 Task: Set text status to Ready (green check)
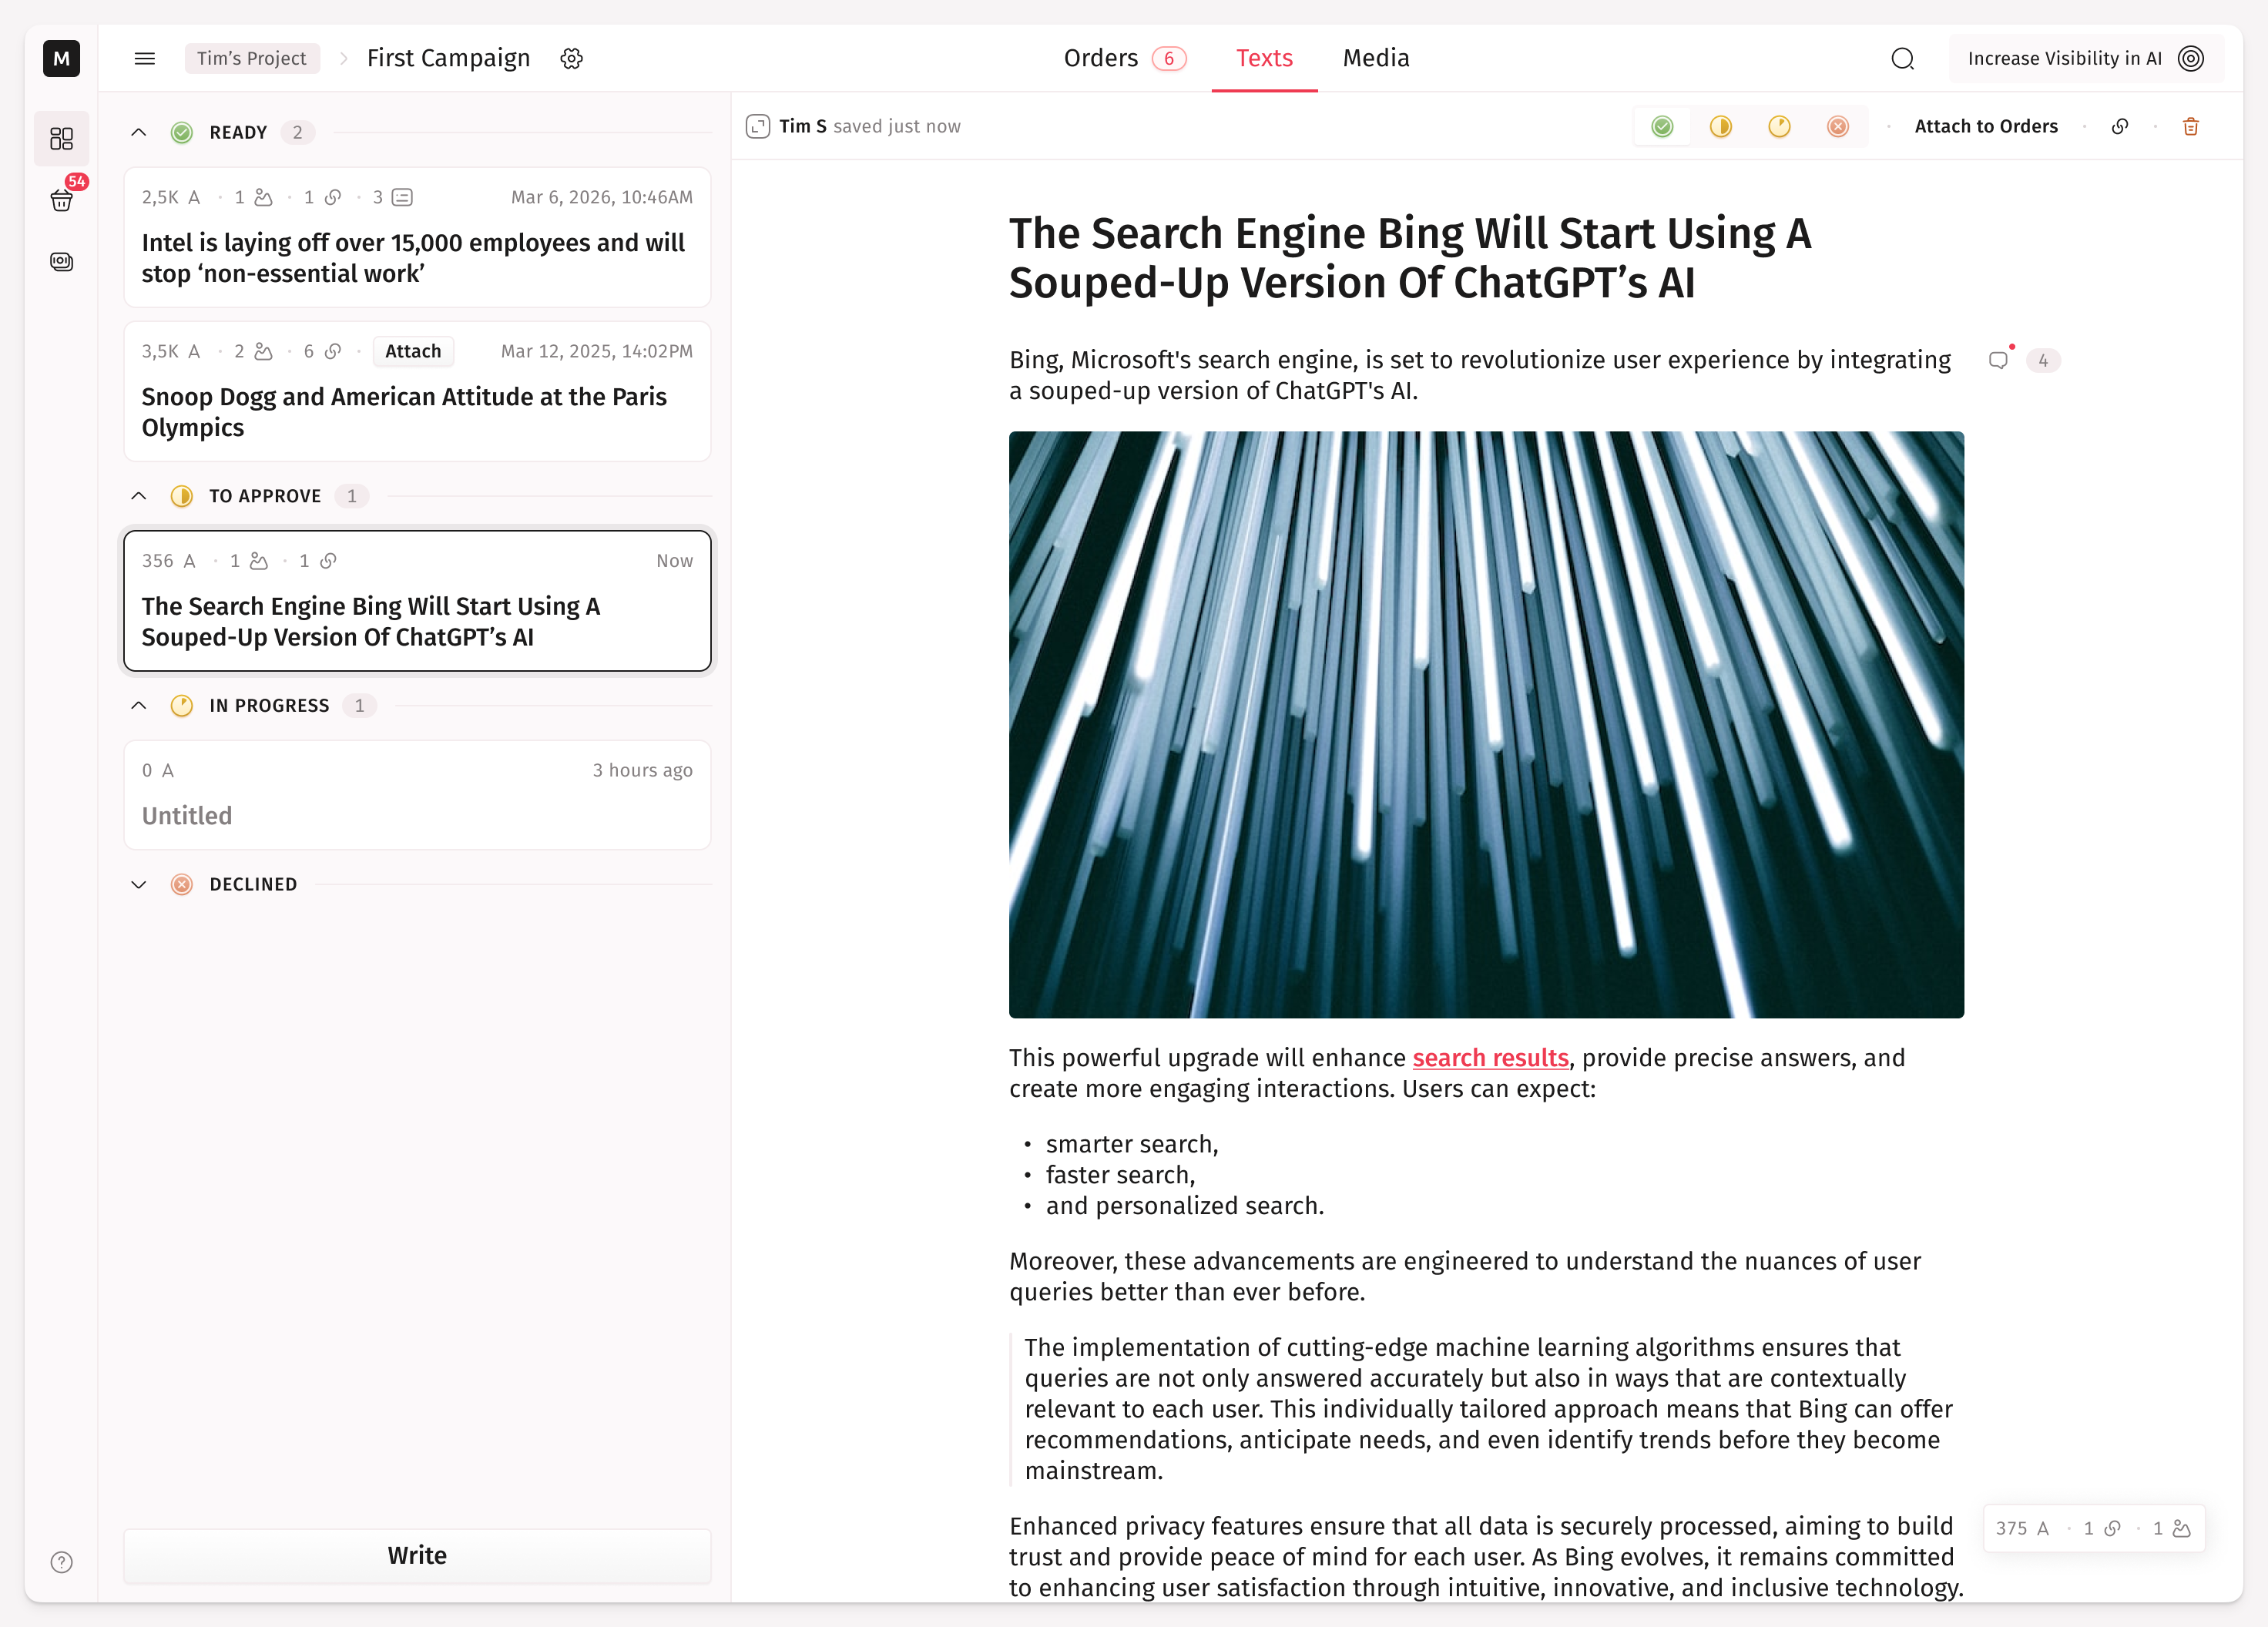tap(1662, 126)
